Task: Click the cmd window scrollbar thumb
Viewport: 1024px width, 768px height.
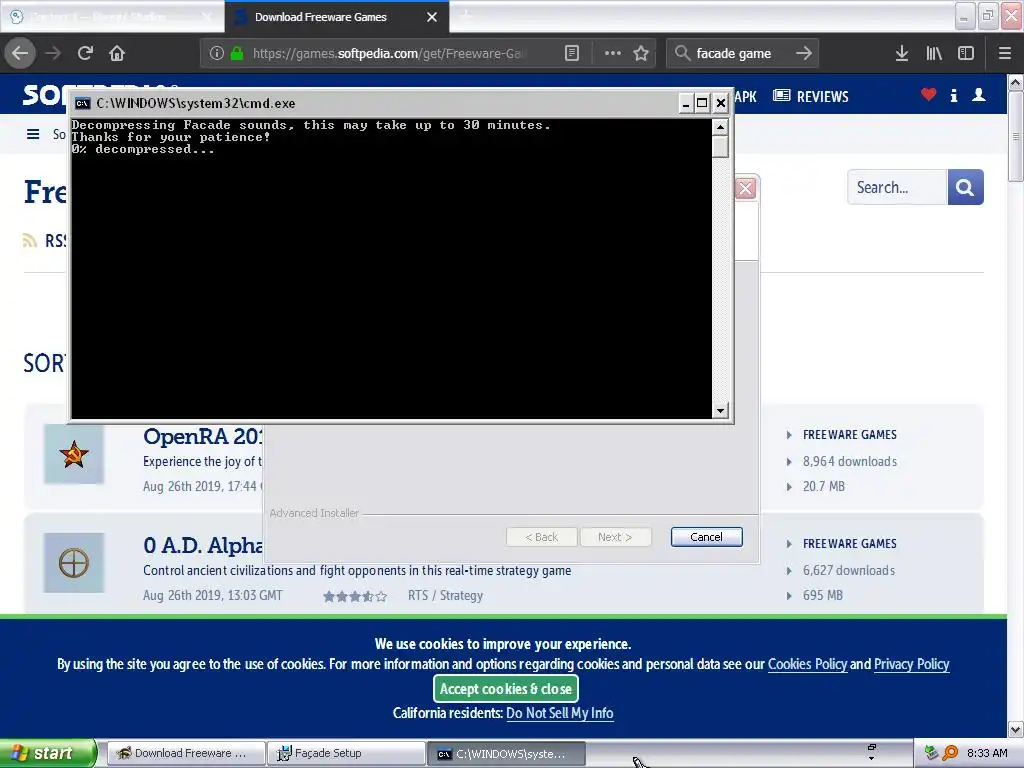Action: click(x=720, y=146)
